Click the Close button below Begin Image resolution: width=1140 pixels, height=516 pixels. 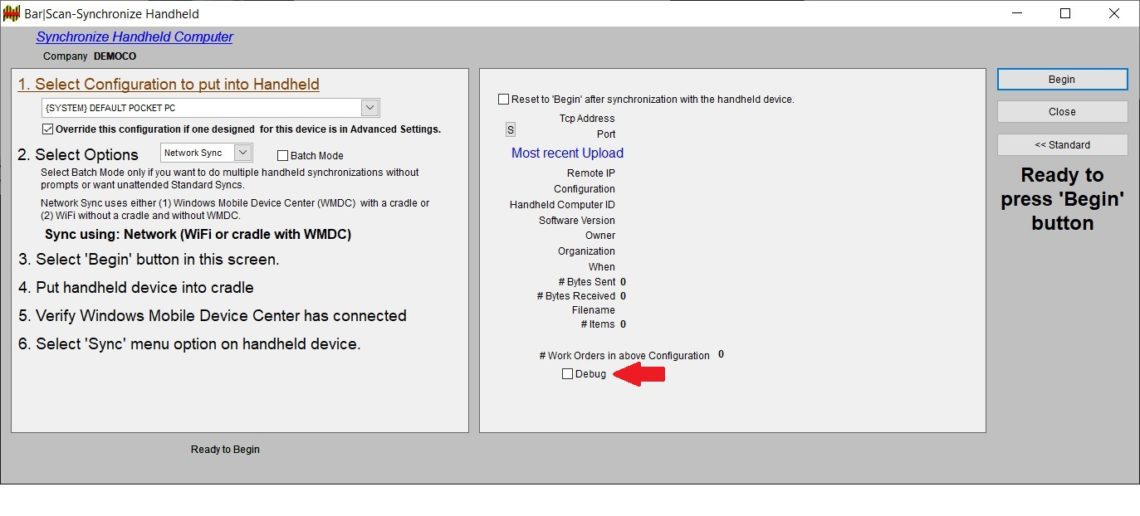pos(1061,112)
